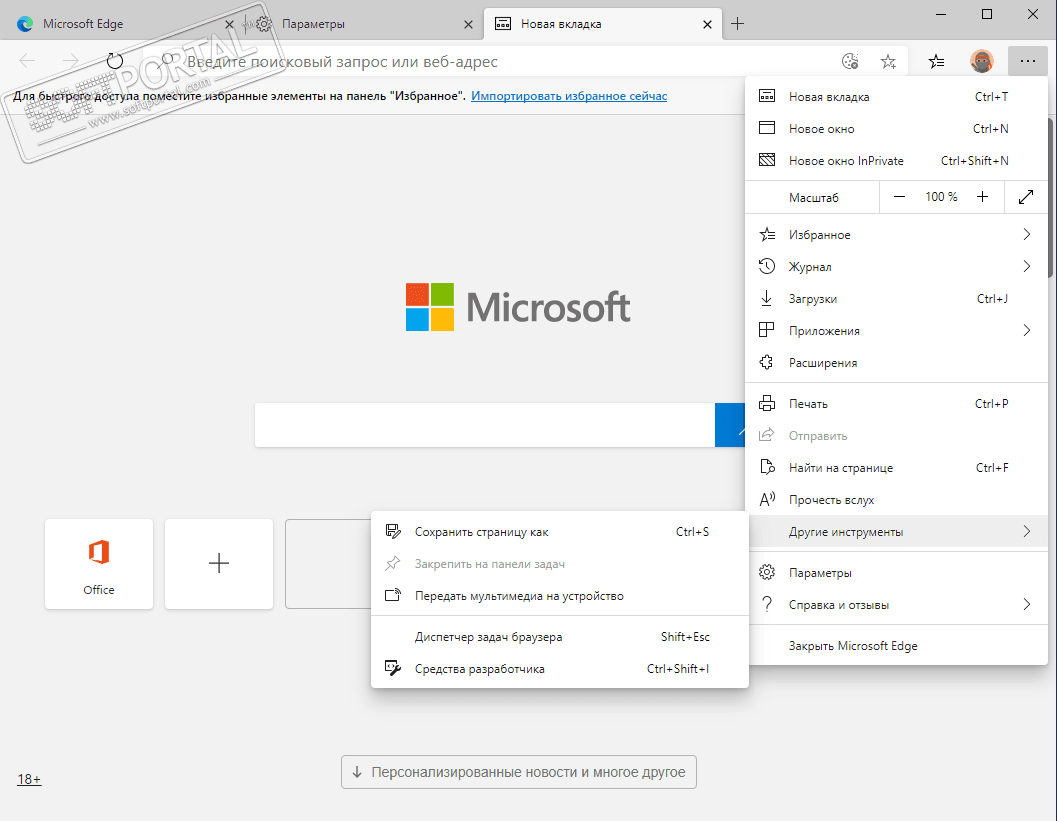Click the Microsoft search box
Viewport: 1057px width, 821px height.
click(485, 425)
